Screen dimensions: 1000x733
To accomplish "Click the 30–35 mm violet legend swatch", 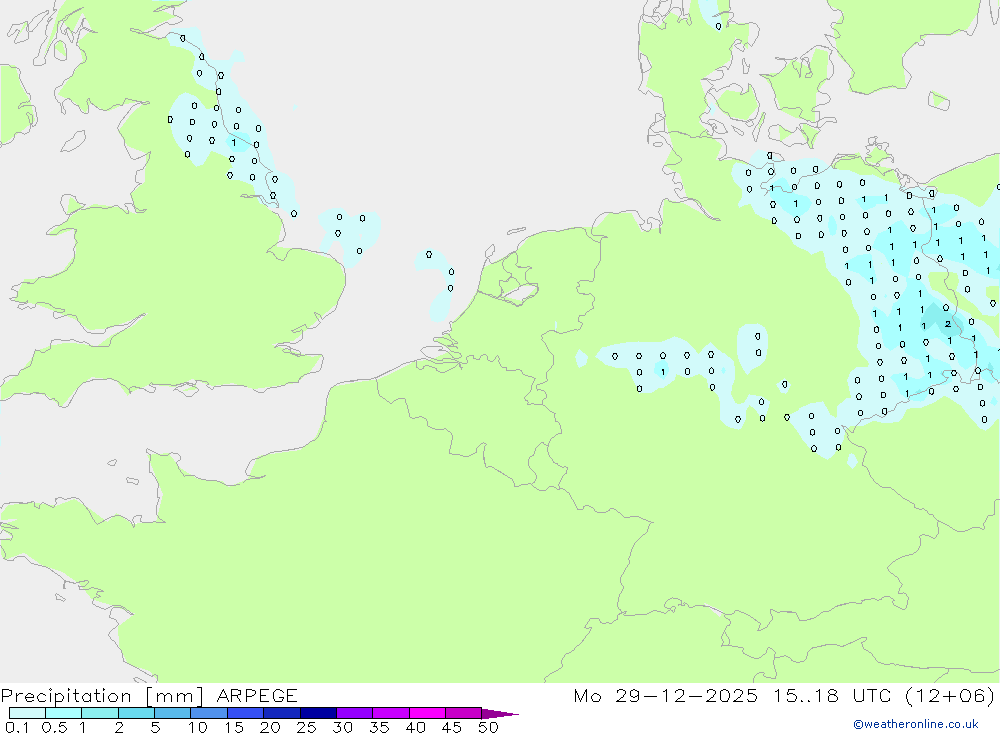I will click(x=355, y=713).
